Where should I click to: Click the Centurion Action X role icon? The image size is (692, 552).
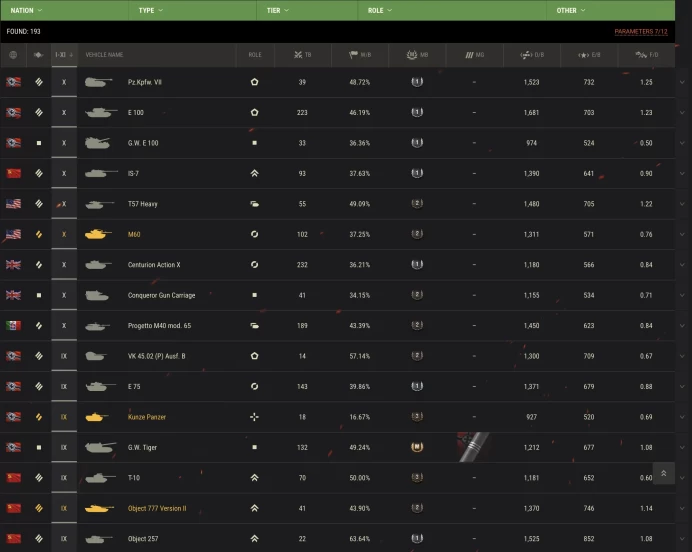pyautogui.click(x=255, y=265)
